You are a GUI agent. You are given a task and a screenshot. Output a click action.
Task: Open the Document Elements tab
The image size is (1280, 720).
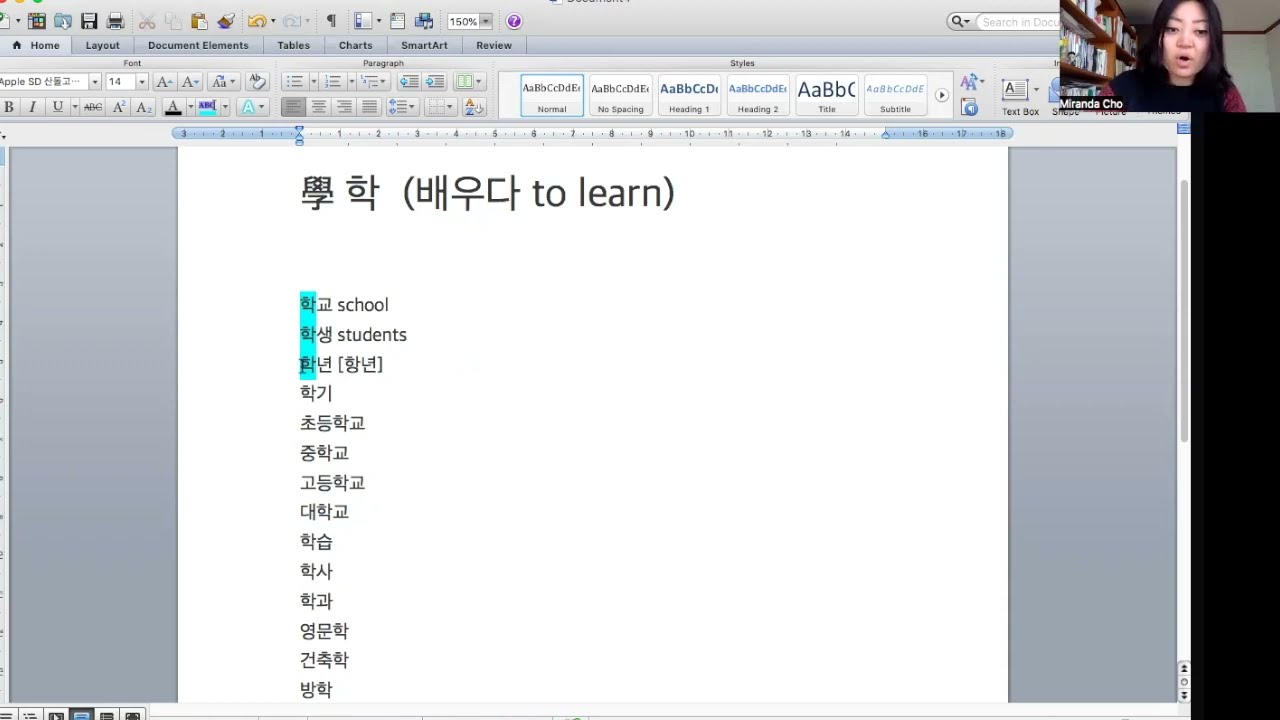pyautogui.click(x=198, y=45)
